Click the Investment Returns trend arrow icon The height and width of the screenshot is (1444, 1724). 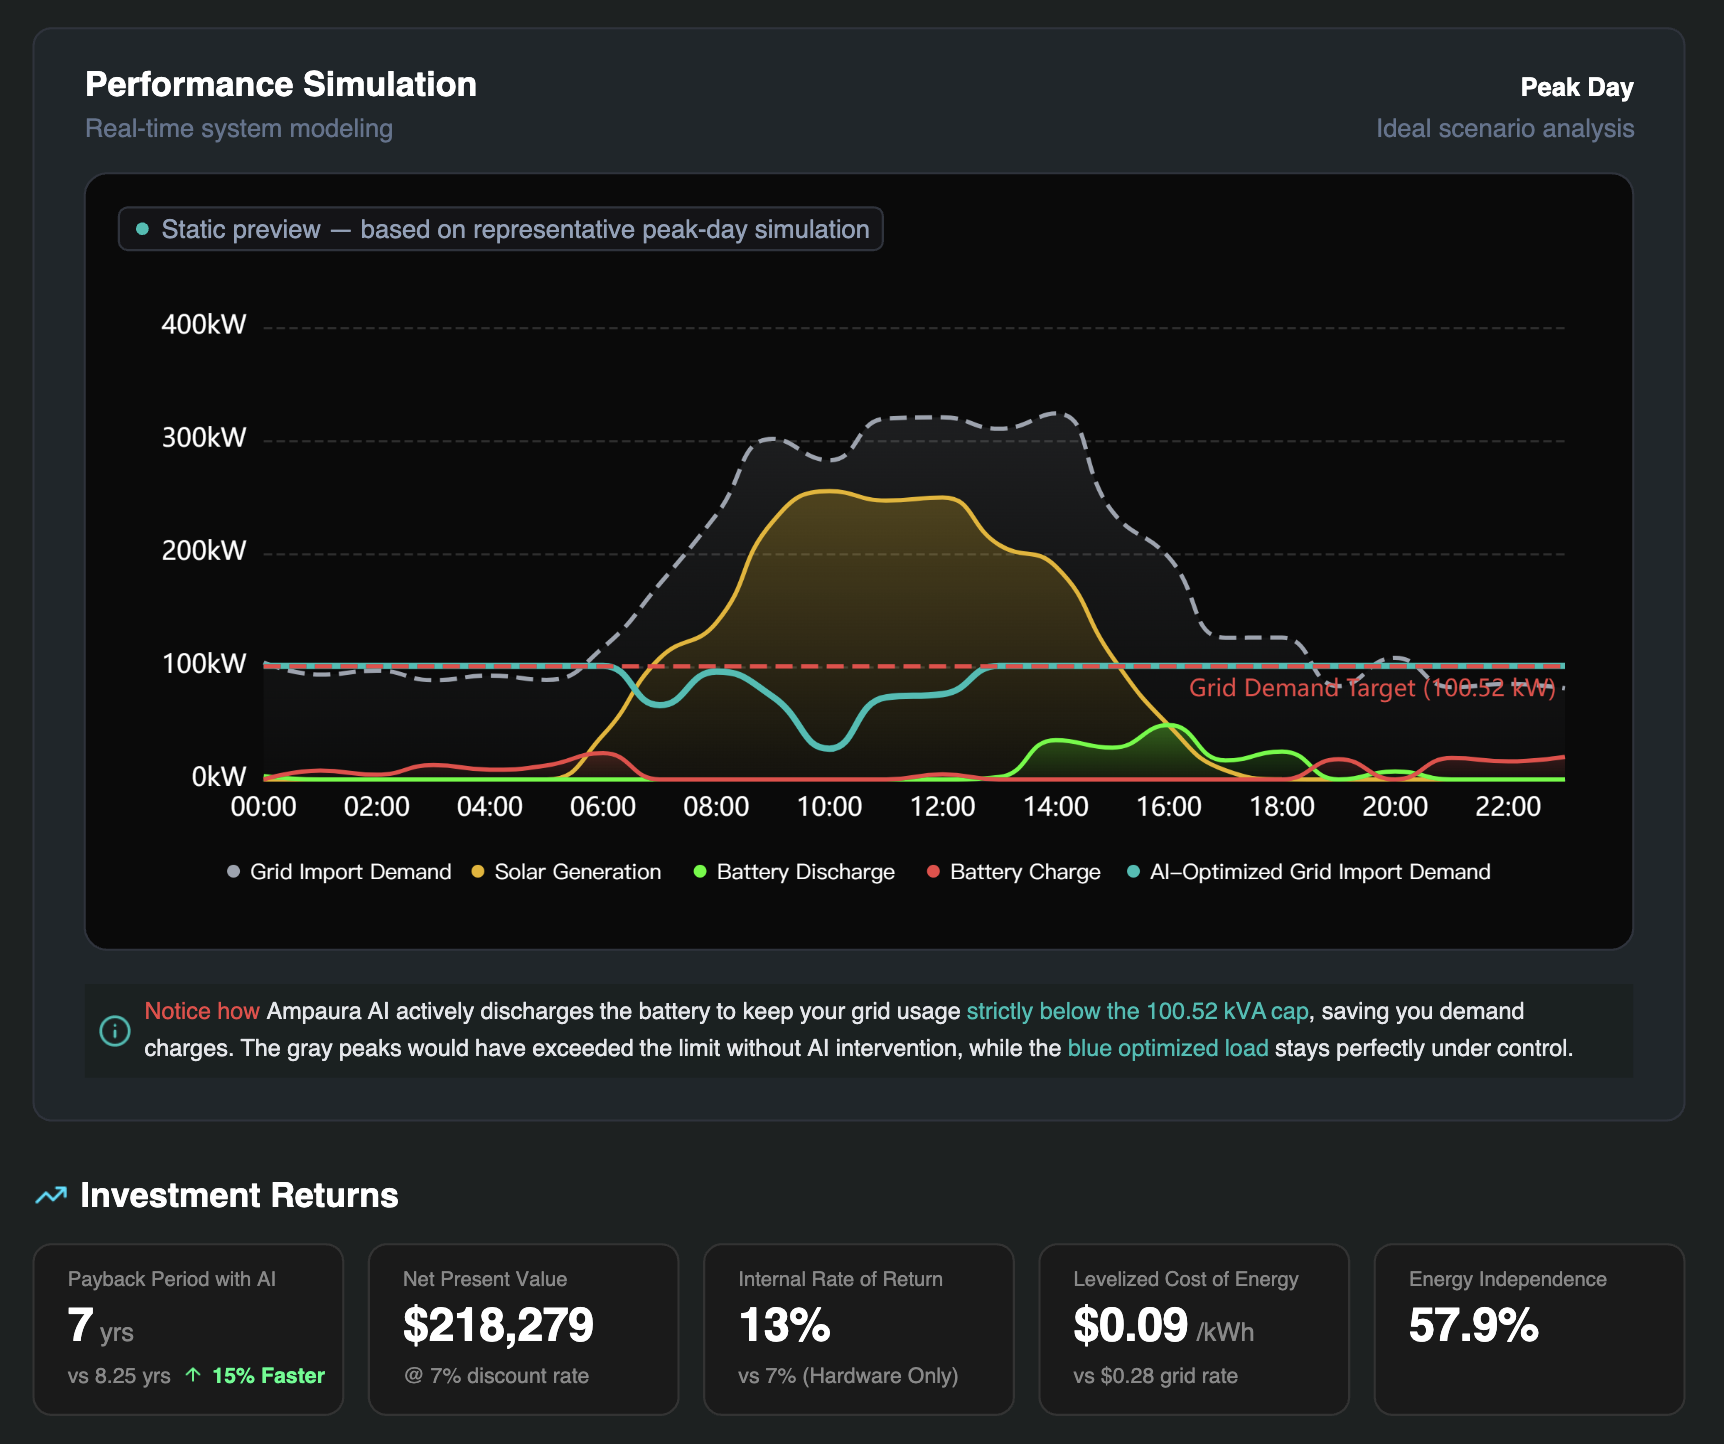pos(51,1195)
